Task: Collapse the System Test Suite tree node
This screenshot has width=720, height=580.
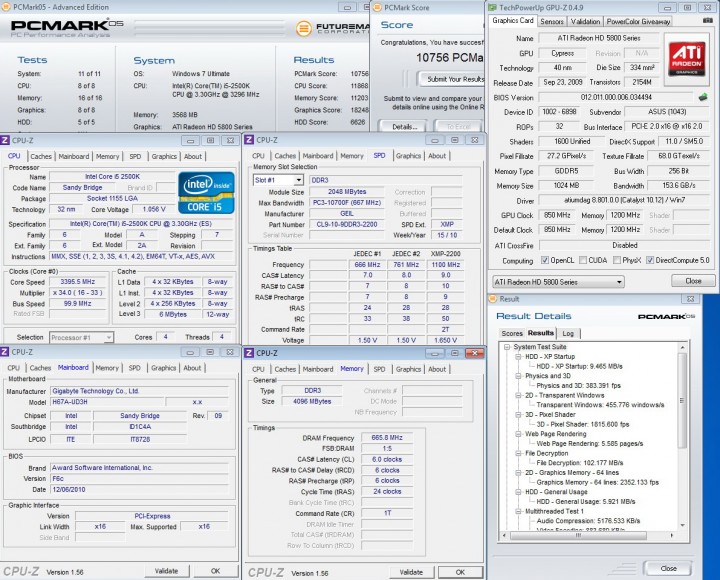Action: coord(507,347)
